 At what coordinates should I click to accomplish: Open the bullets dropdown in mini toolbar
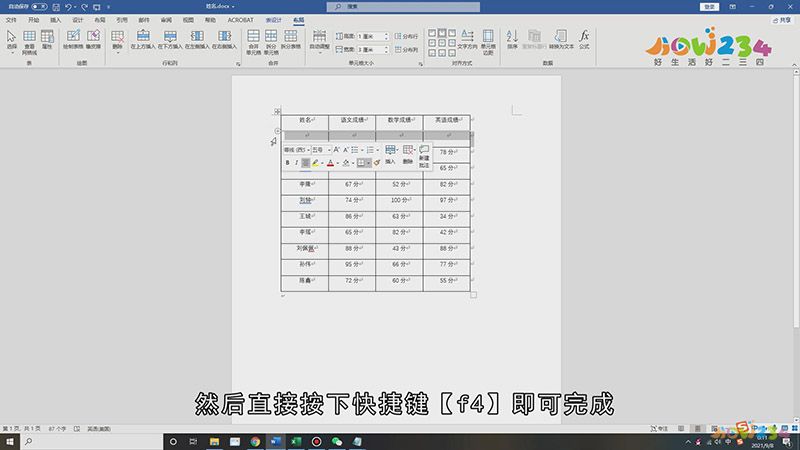[x=362, y=150]
